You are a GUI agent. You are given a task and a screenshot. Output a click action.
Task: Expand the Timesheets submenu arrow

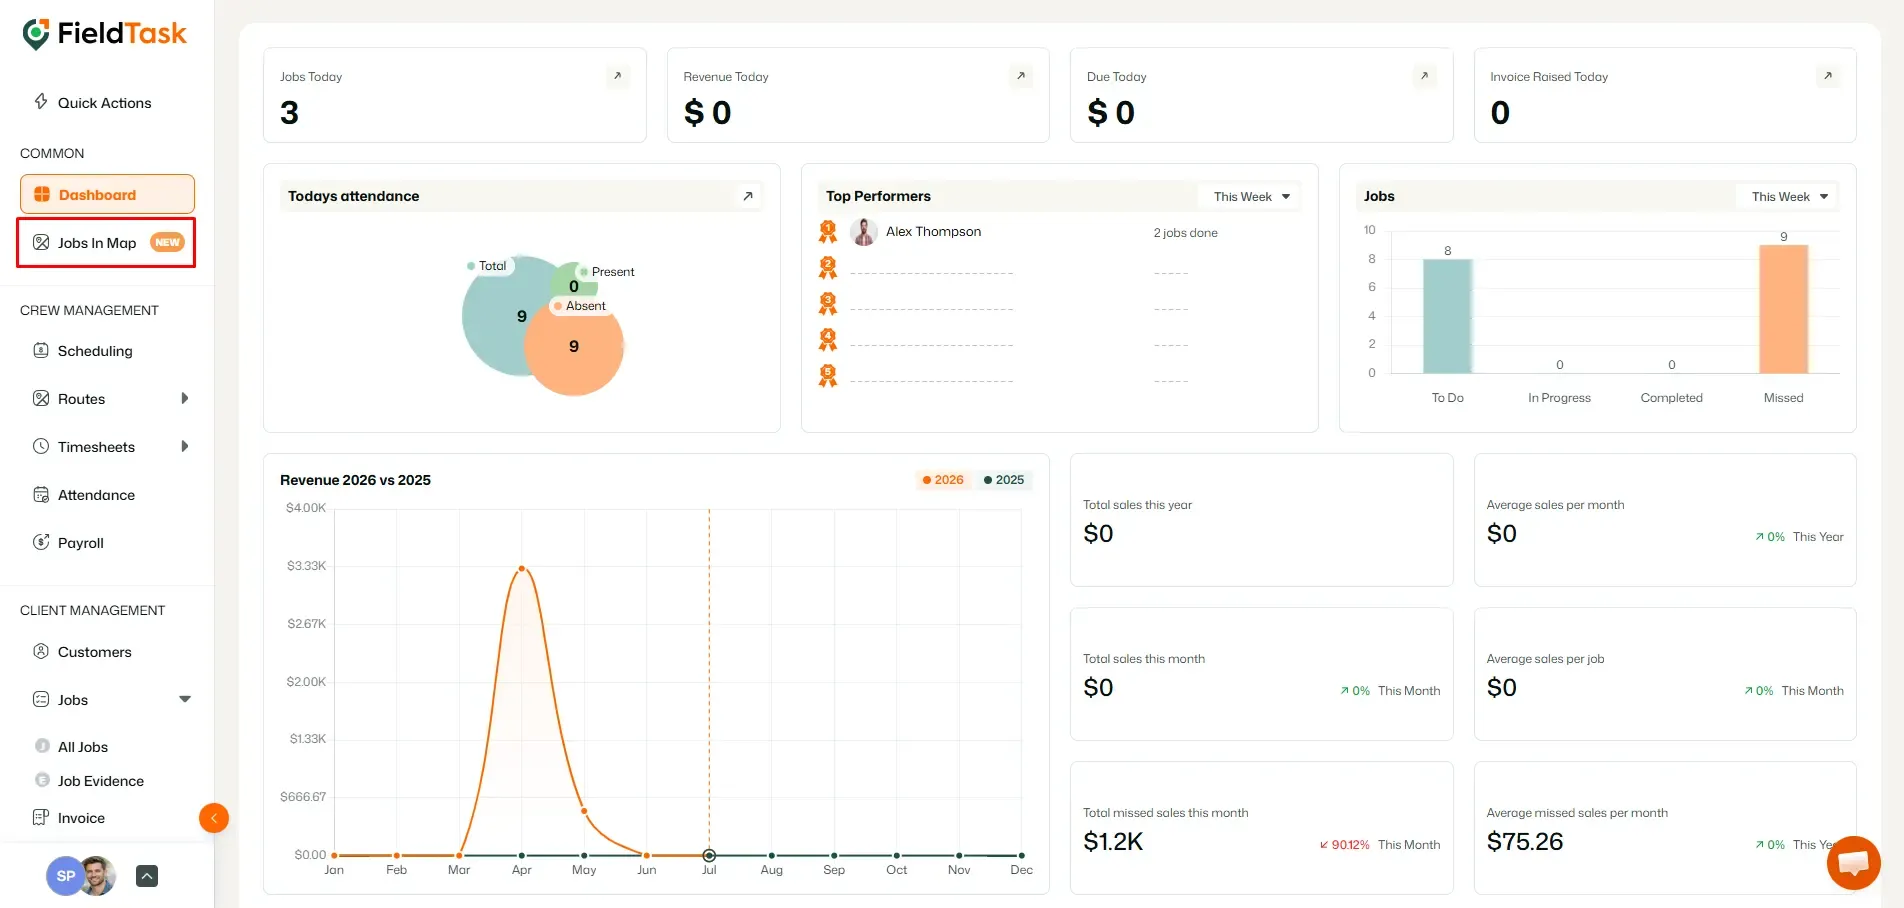(x=185, y=446)
